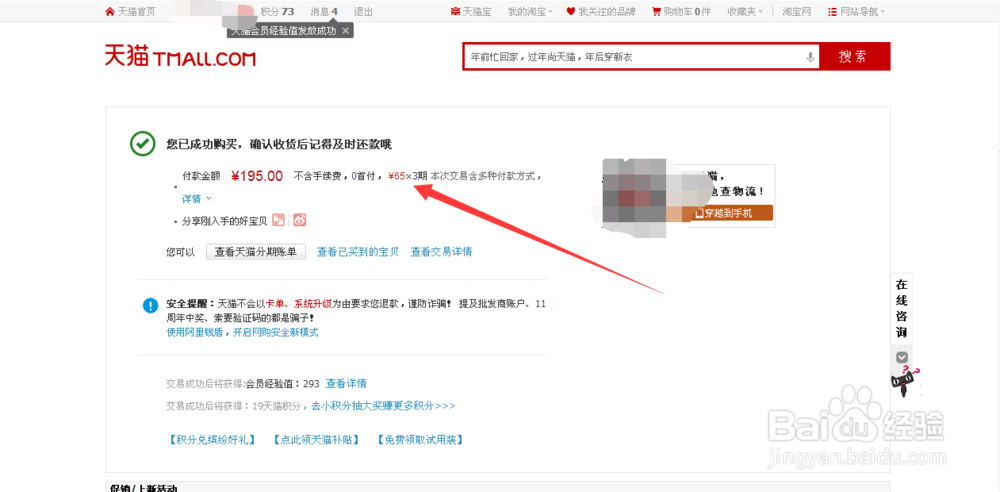The width and height of the screenshot is (1000, 492).
Task: Click 【点此领天猫补贴】 link
Action: pyautogui.click(x=316, y=440)
